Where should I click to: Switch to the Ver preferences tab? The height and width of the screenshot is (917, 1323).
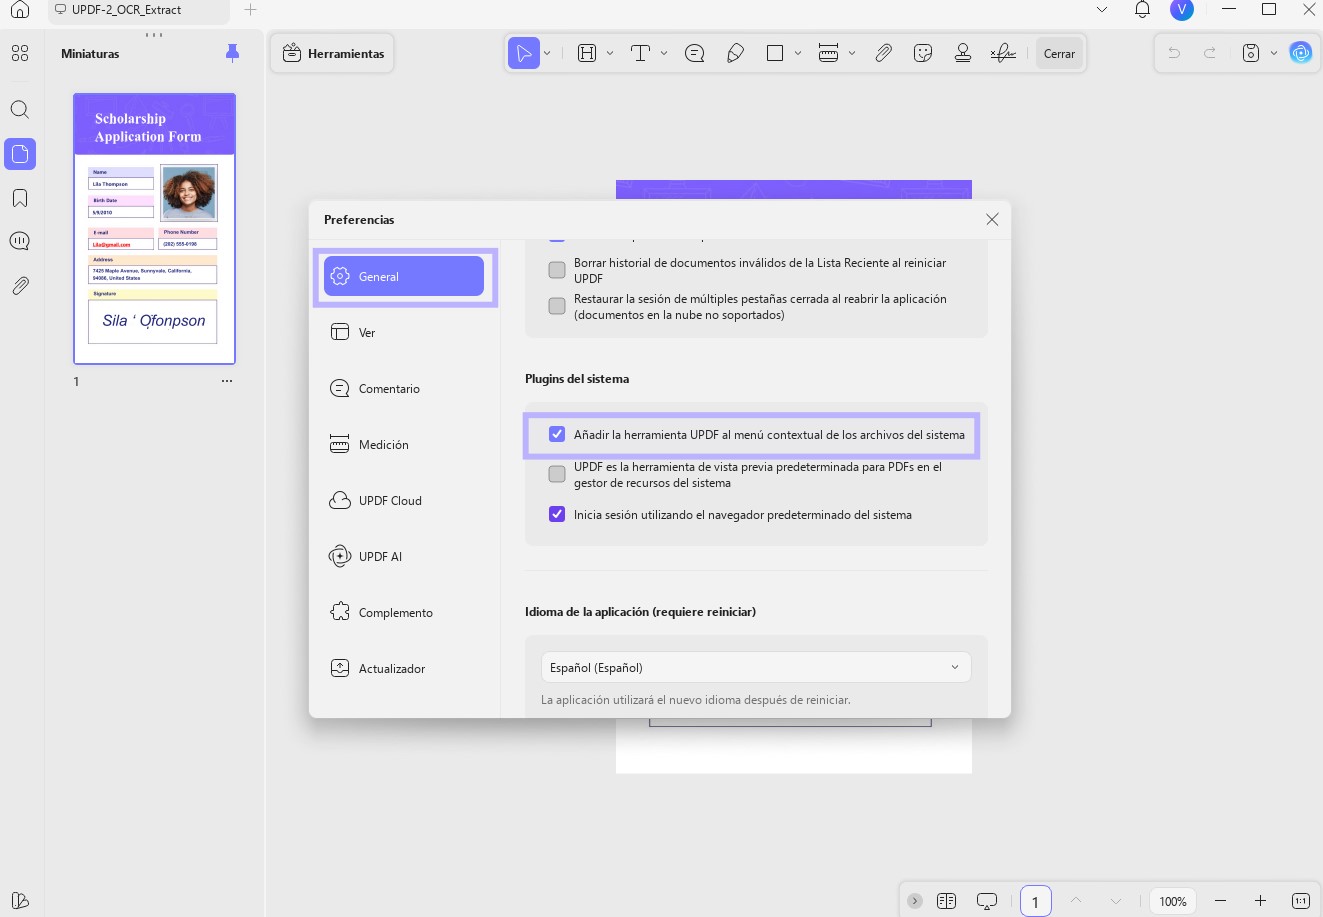click(x=404, y=333)
